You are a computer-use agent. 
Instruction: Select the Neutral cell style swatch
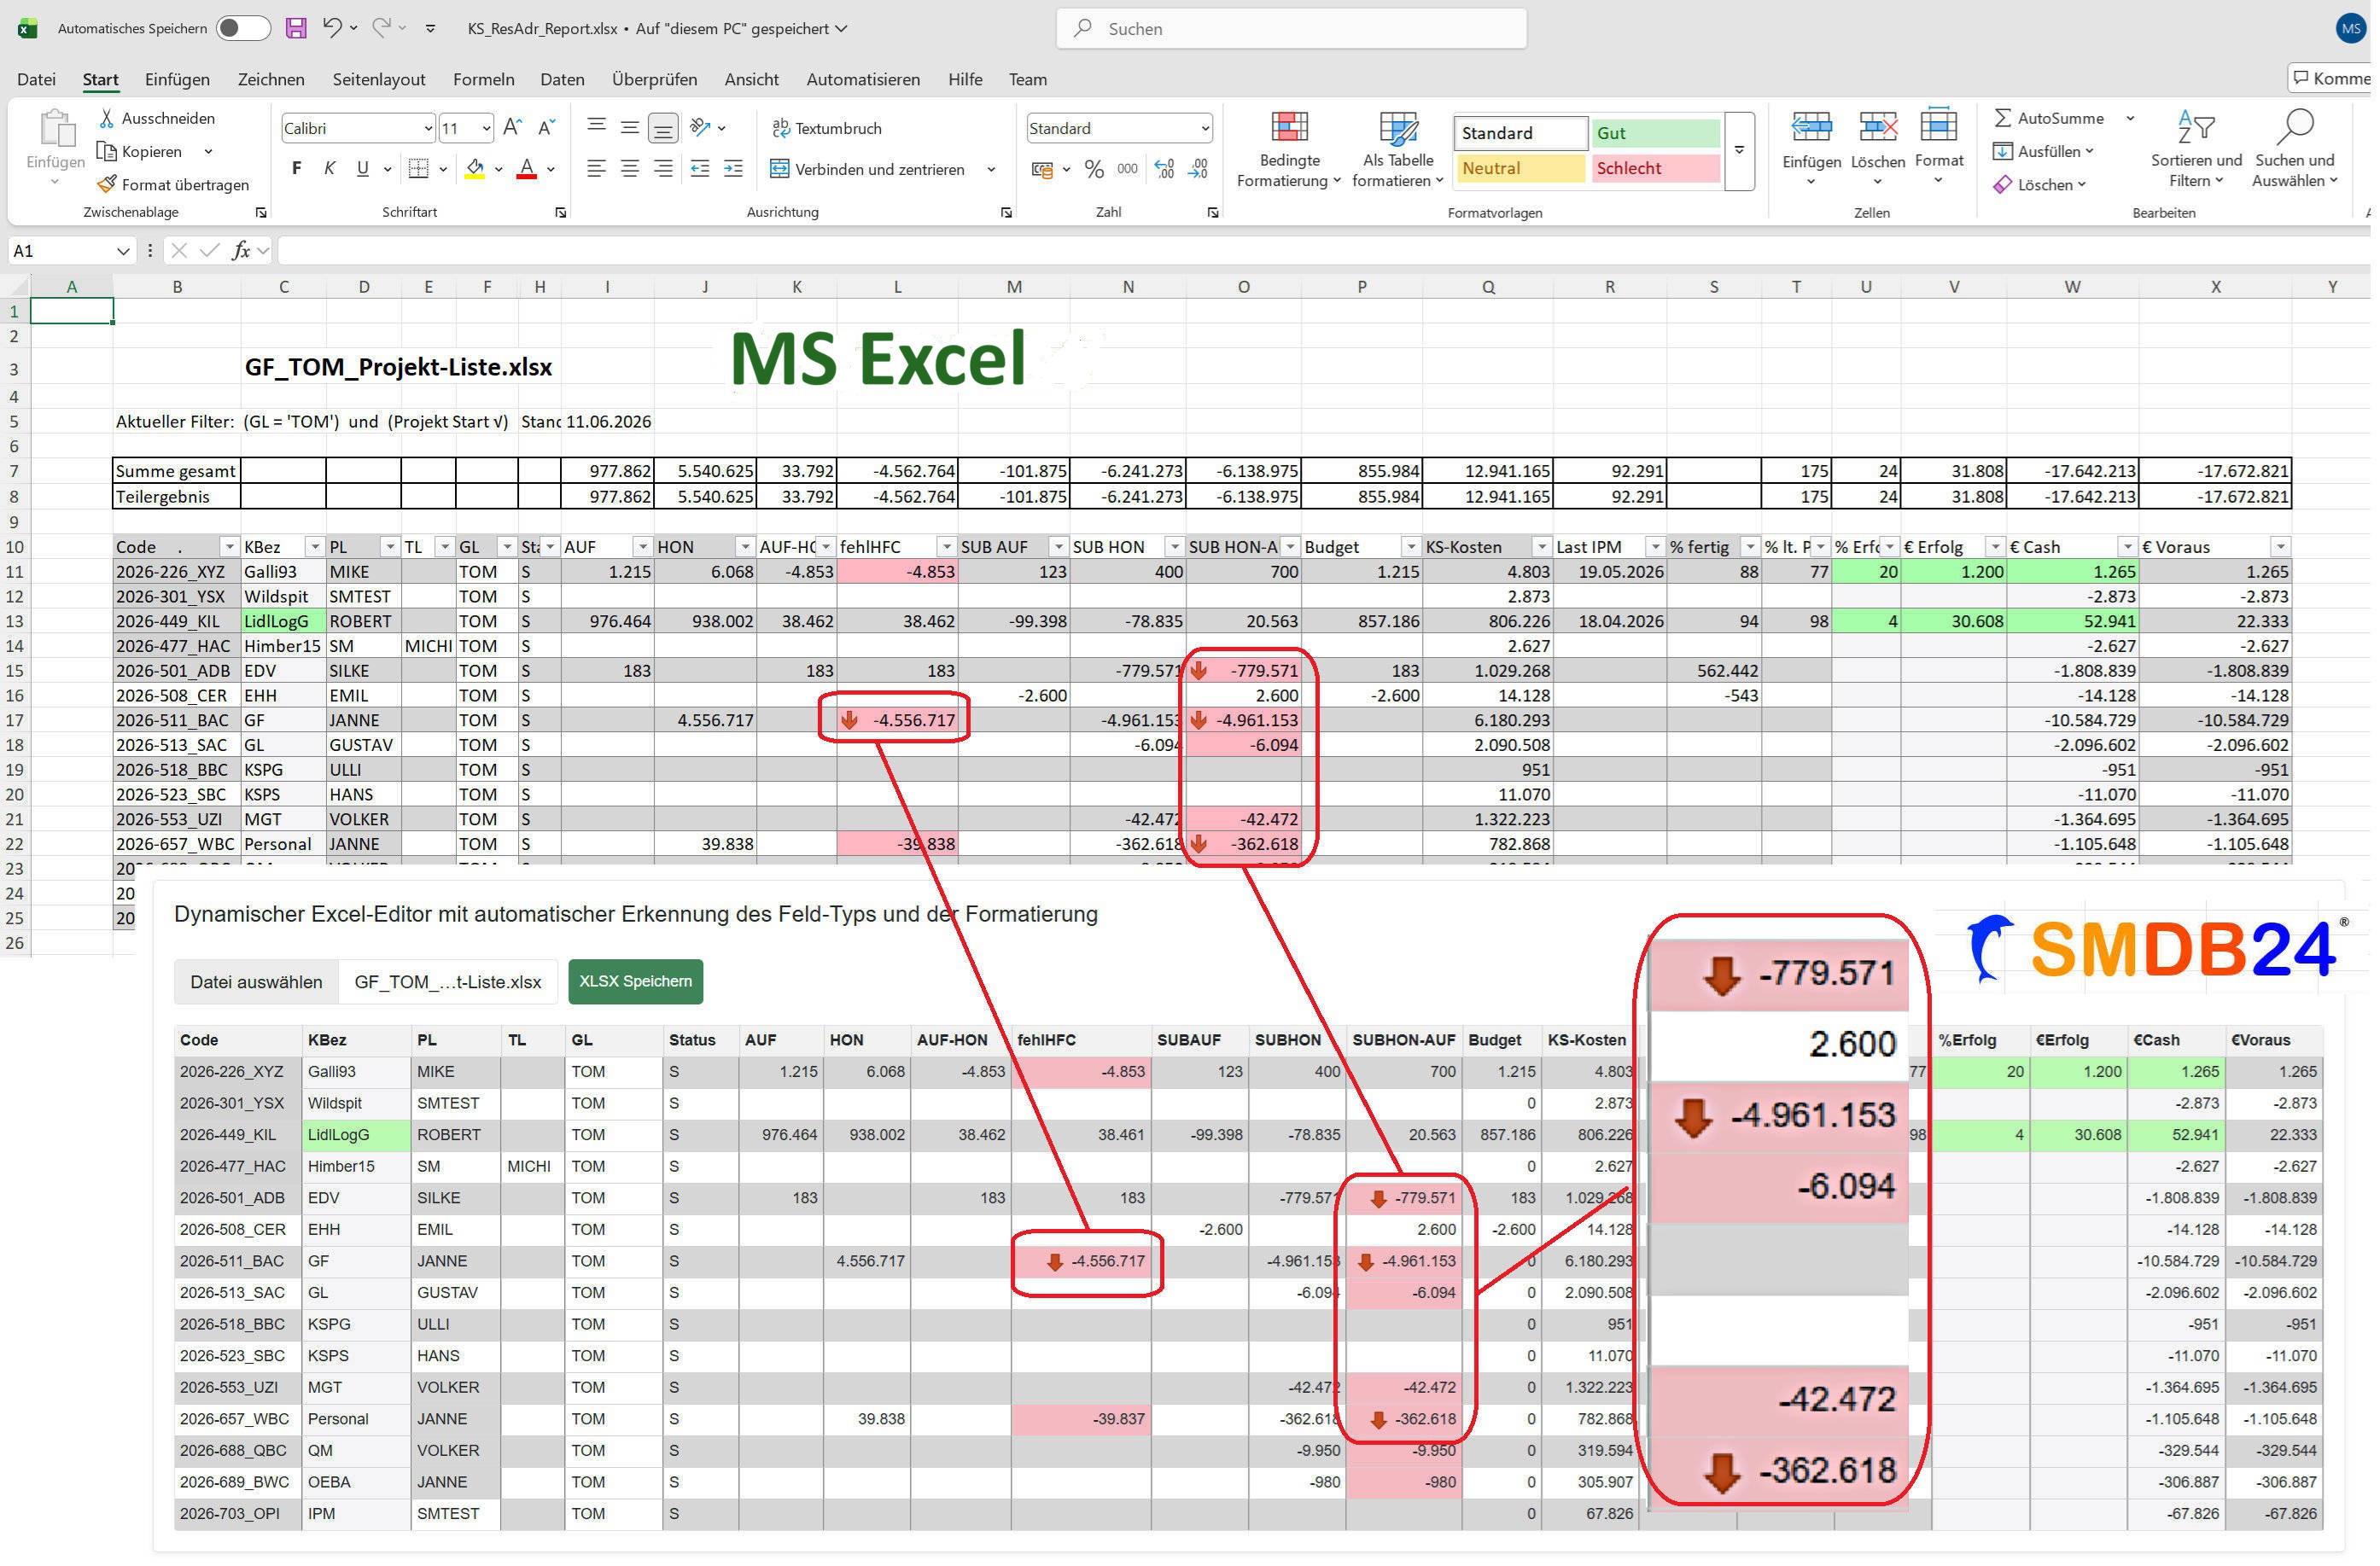(1520, 168)
